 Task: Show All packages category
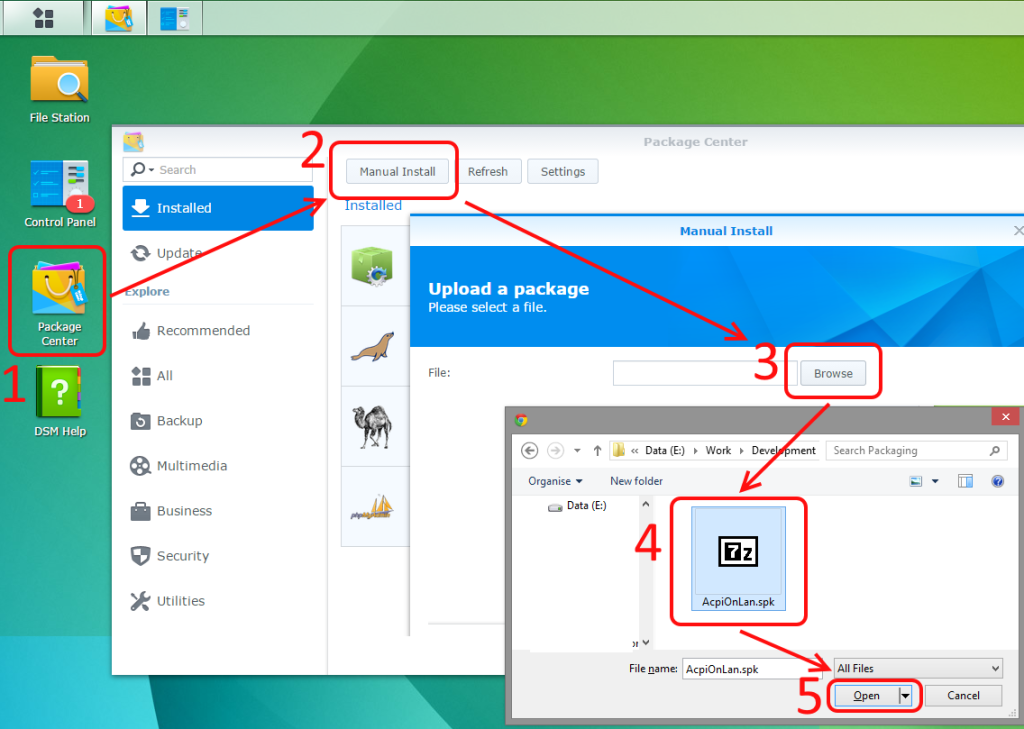217,376
